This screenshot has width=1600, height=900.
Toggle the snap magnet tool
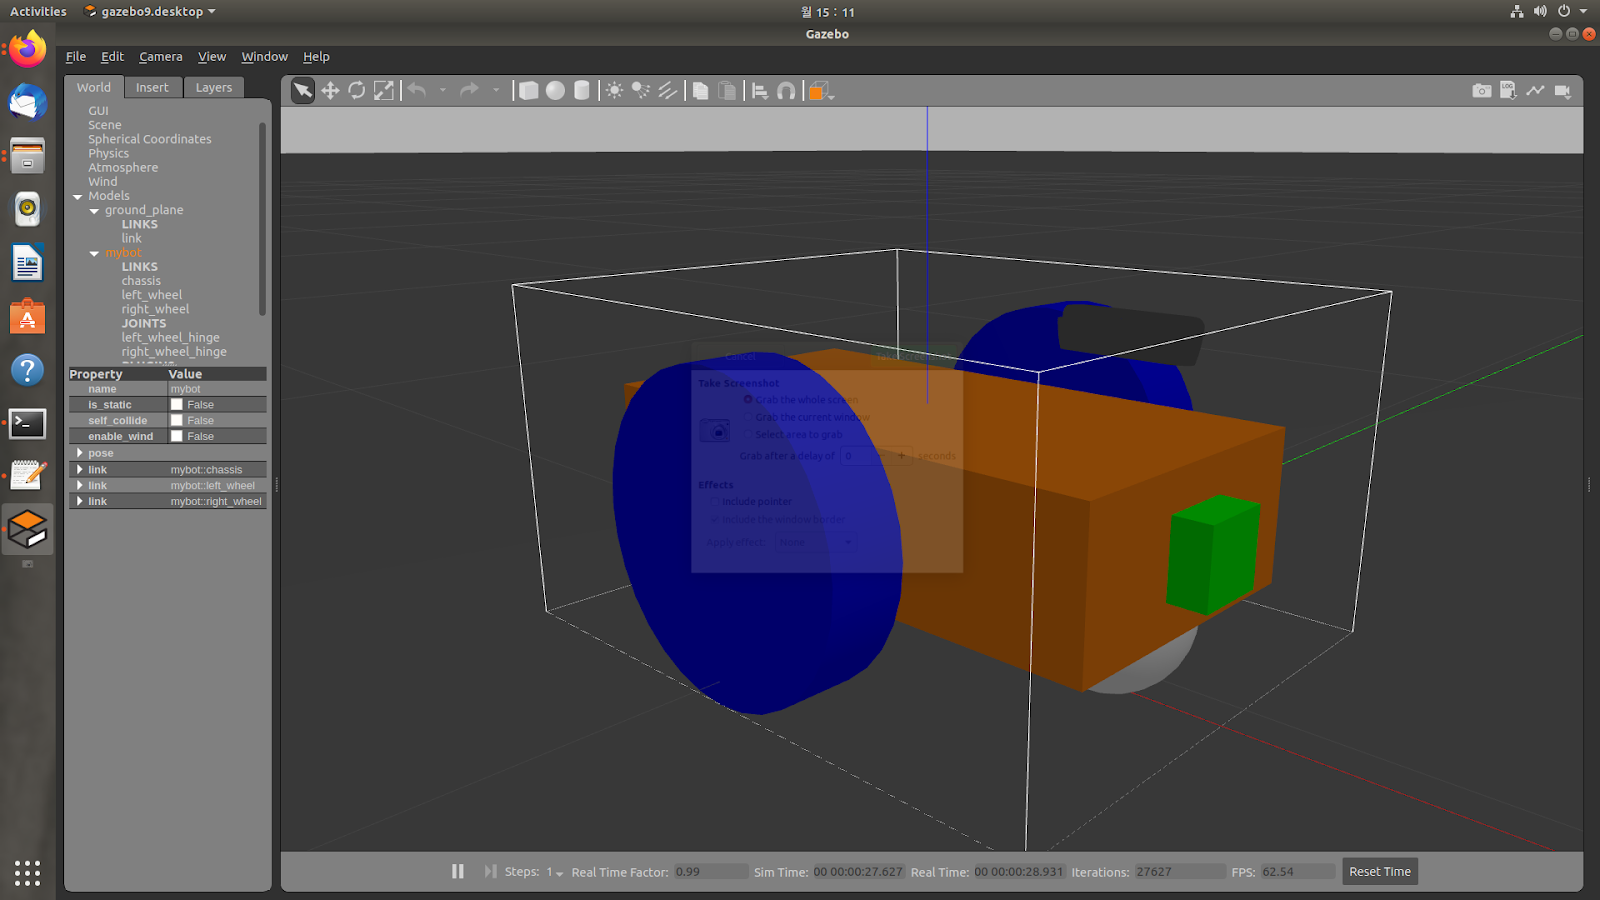coord(787,91)
